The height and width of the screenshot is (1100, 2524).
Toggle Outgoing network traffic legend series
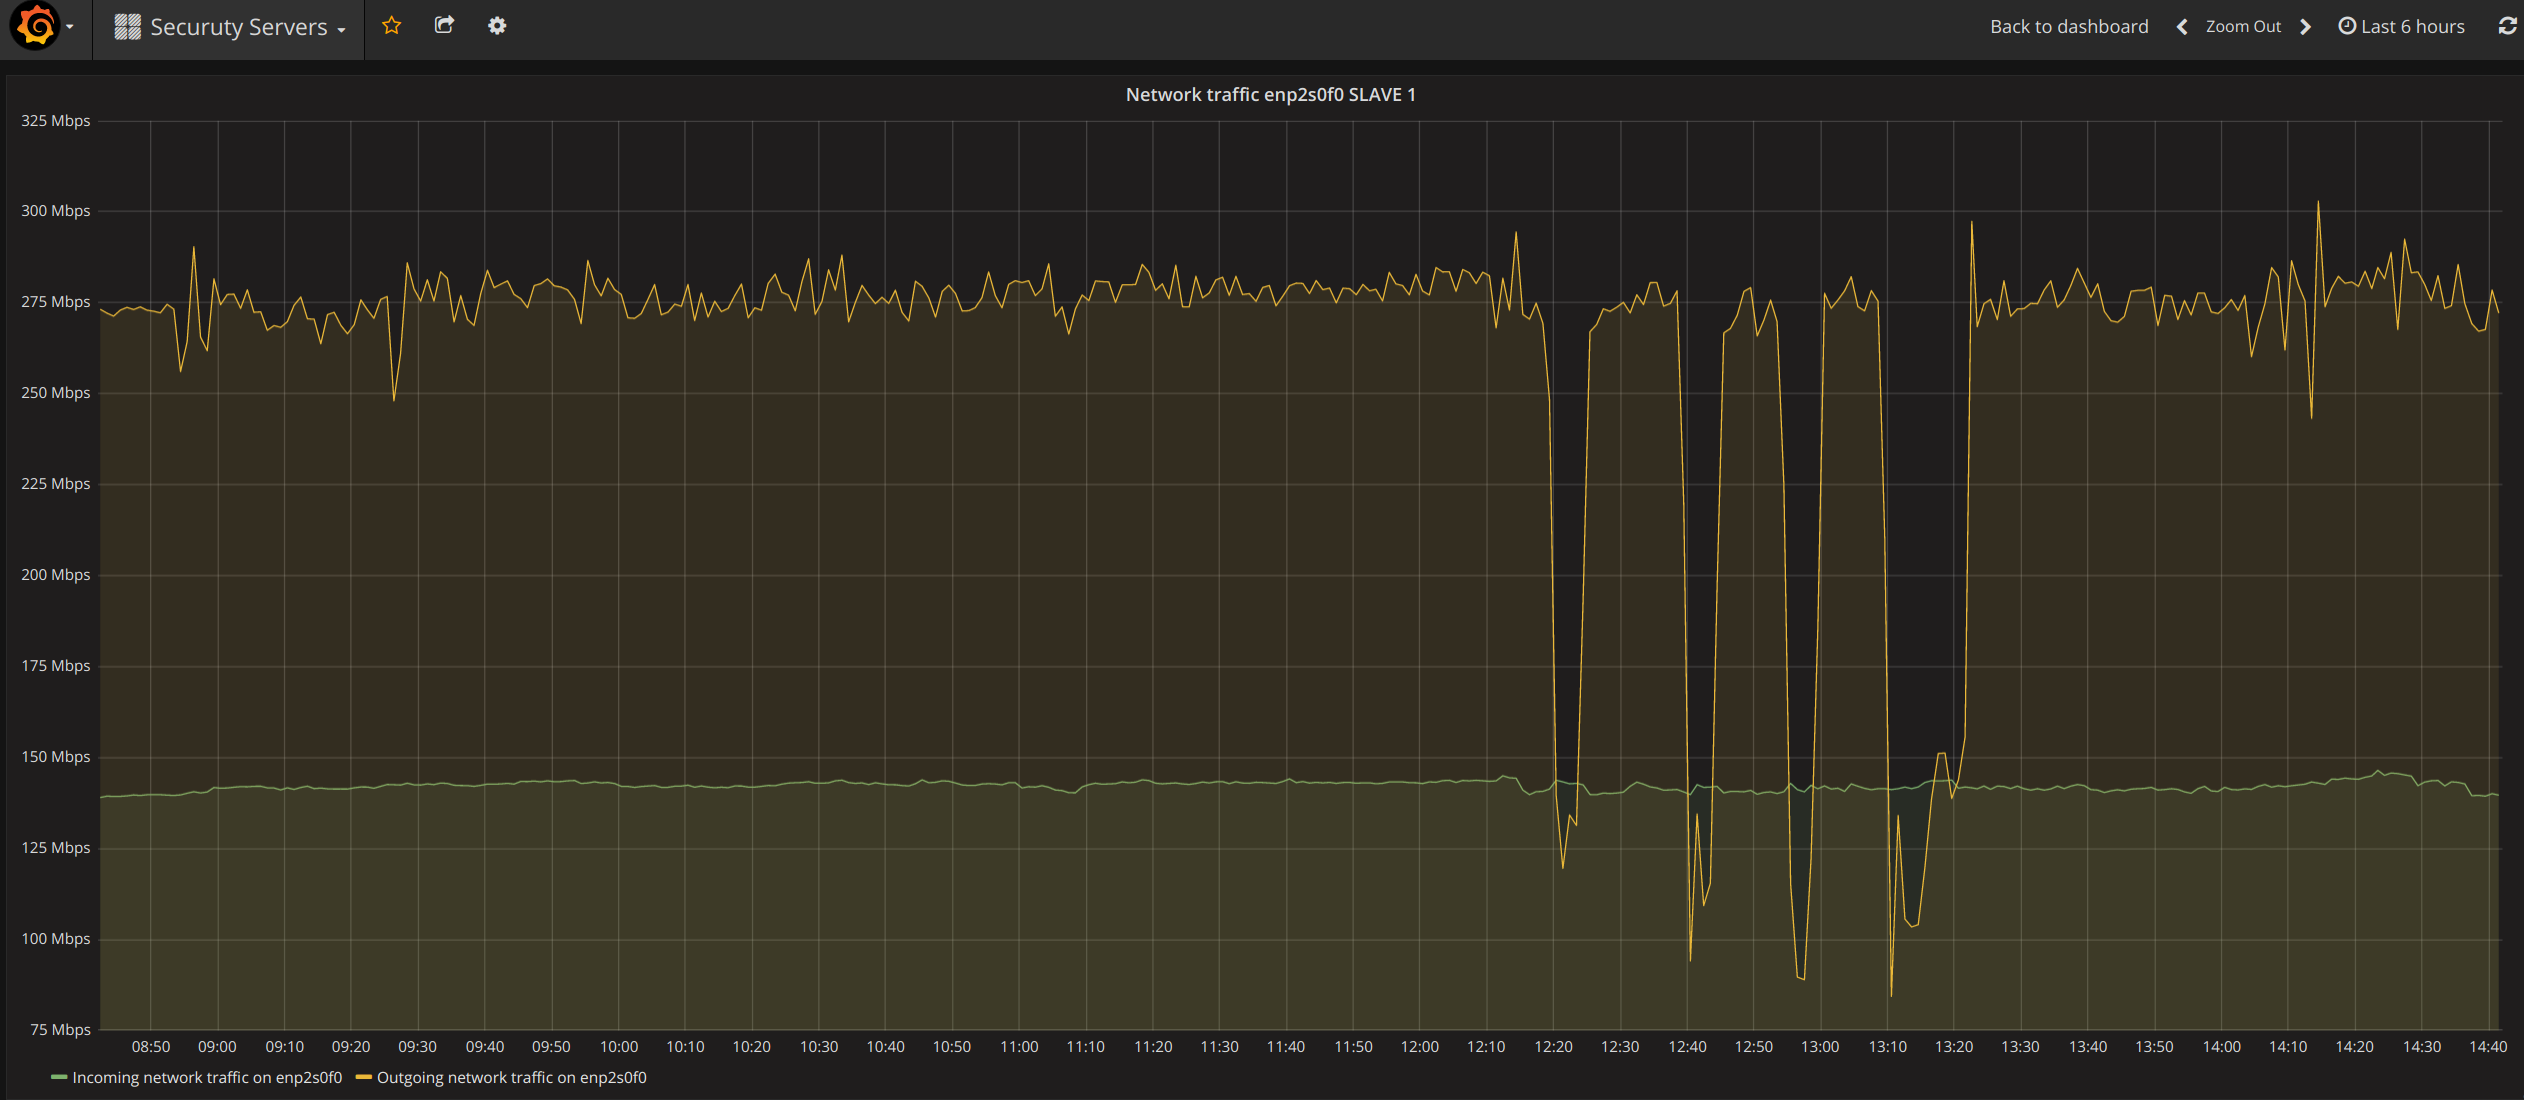pyautogui.click(x=511, y=1078)
